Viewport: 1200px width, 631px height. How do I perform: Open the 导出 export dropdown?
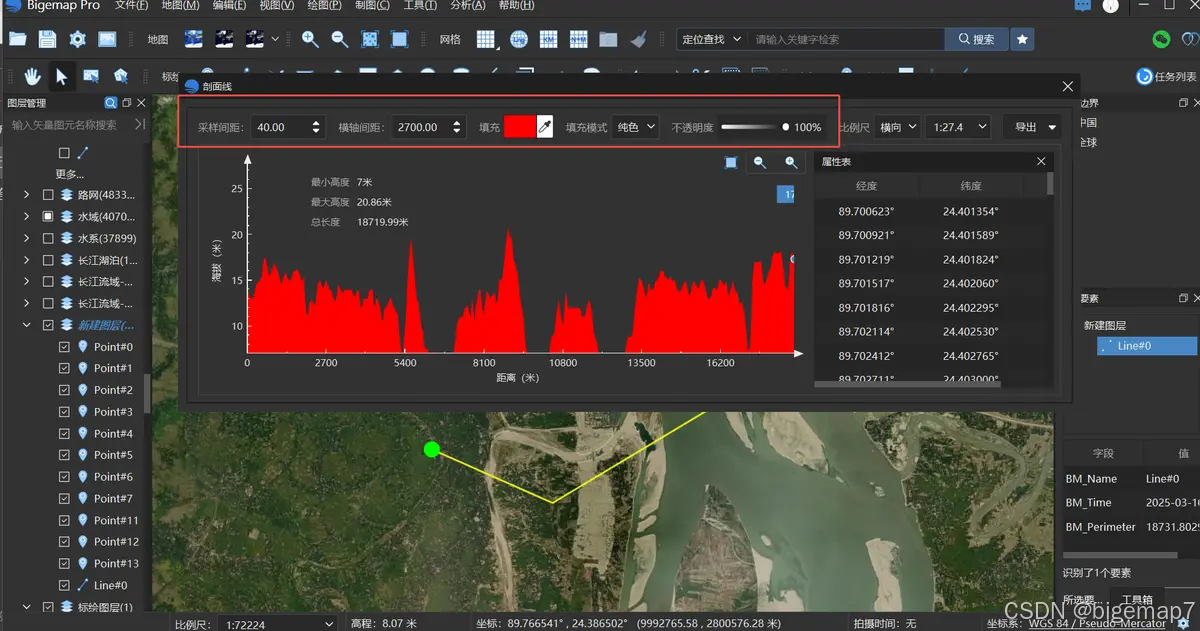pyautogui.click(x=1033, y=127)
